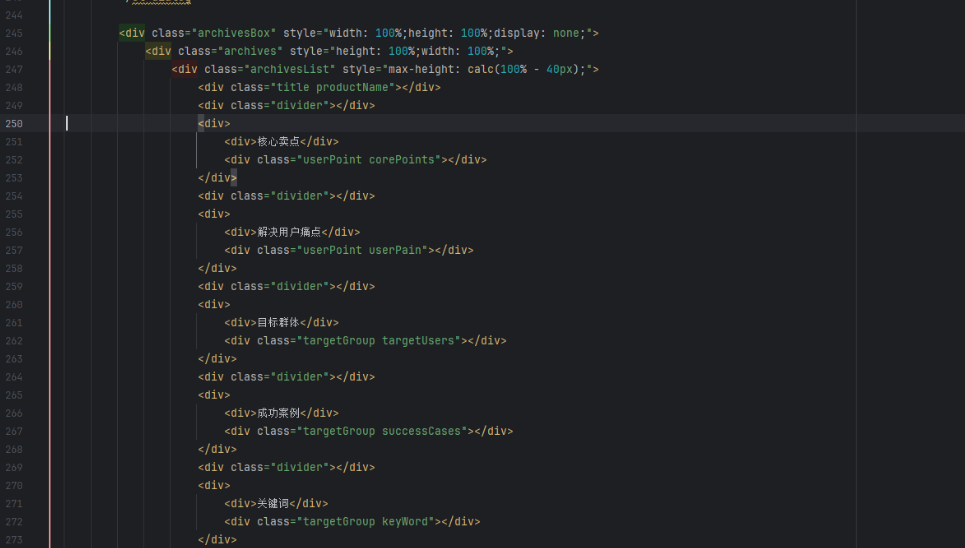Screen dimensions: 965x548
Task: Click the opening <div> tag on line 265
Action: 214,395
